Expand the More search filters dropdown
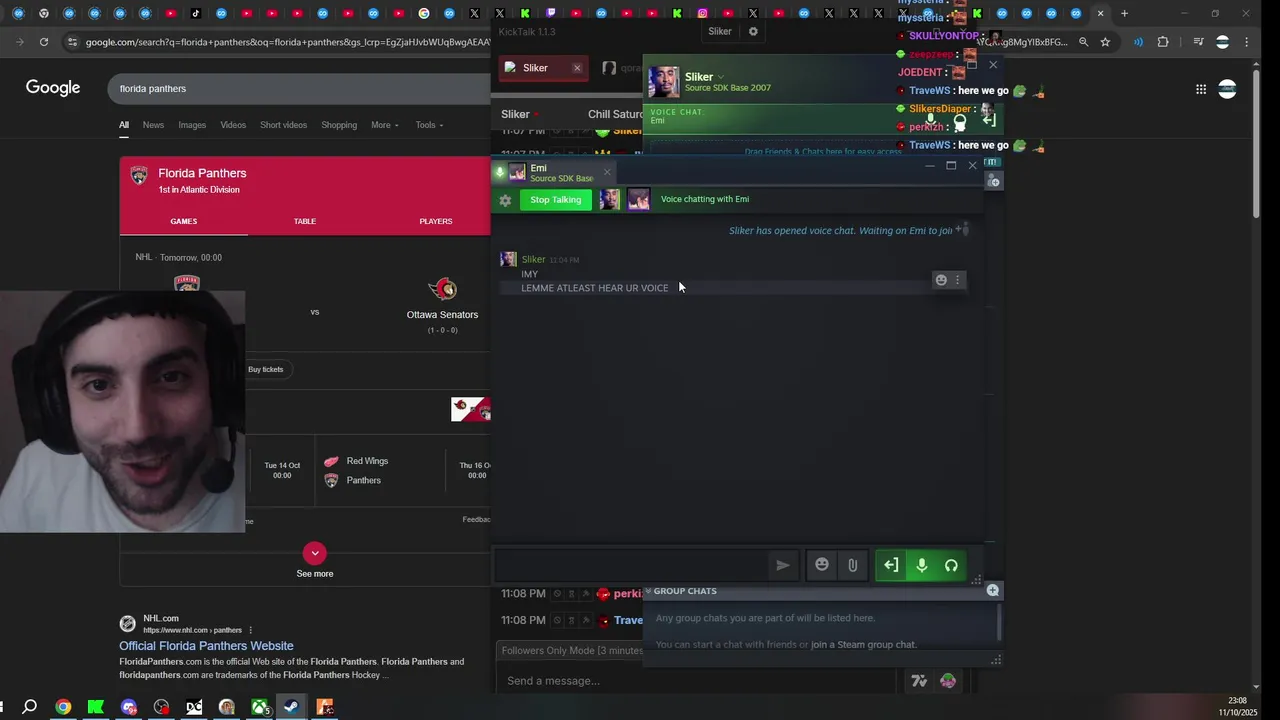Viewport: 1280px width, 720px height. tap(385, 125)
